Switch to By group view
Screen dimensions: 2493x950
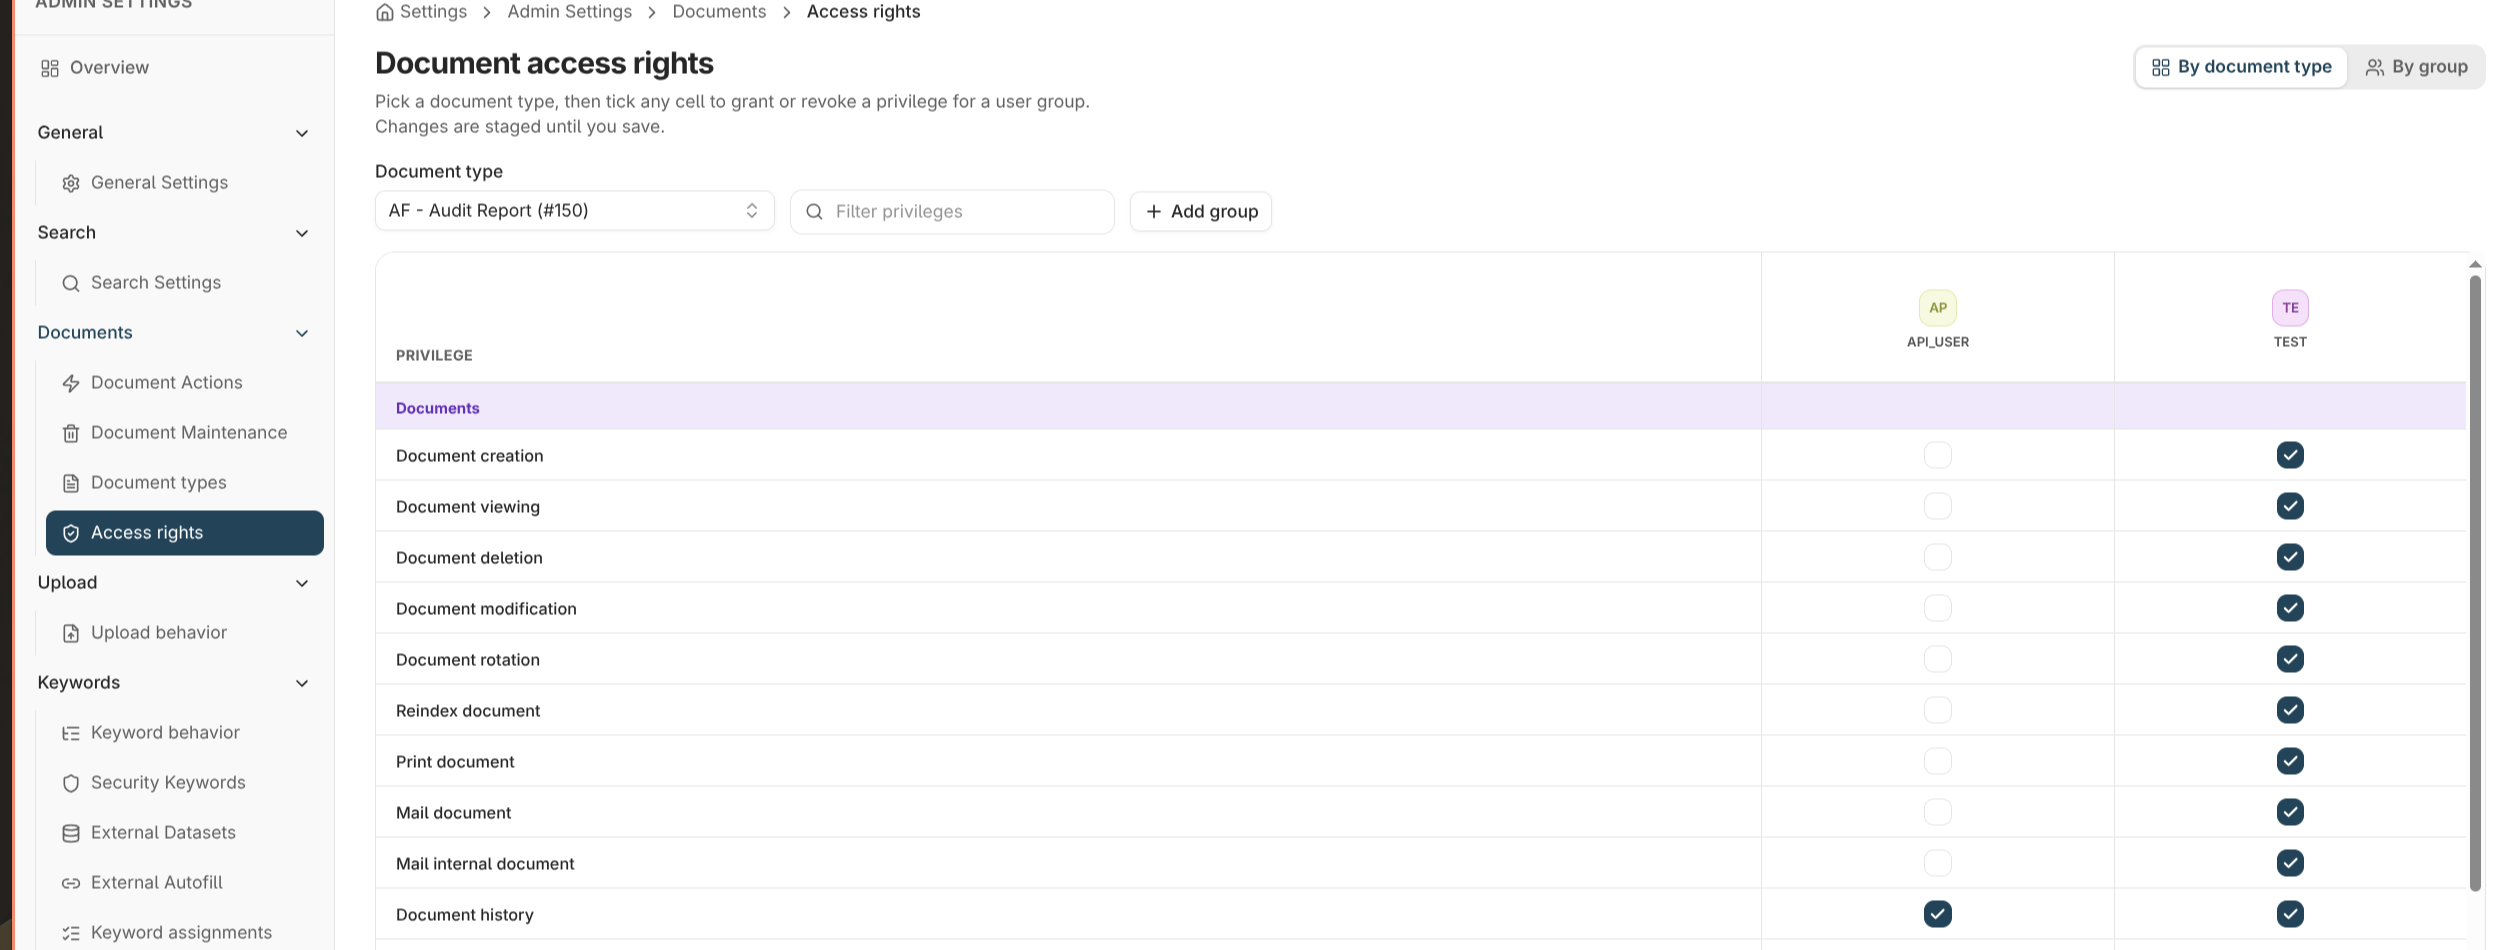[2416, 67]
